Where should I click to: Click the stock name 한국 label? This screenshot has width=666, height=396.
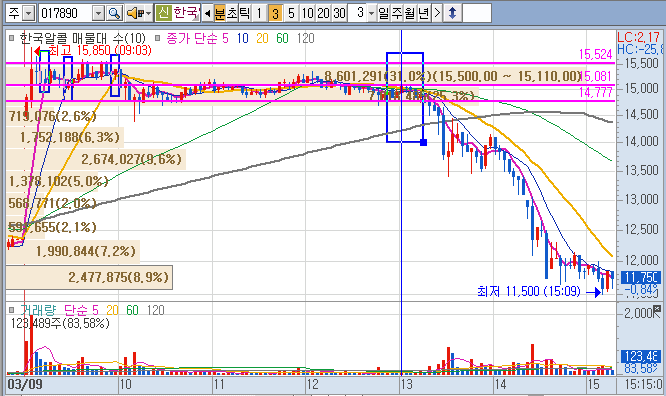point(186,13)
